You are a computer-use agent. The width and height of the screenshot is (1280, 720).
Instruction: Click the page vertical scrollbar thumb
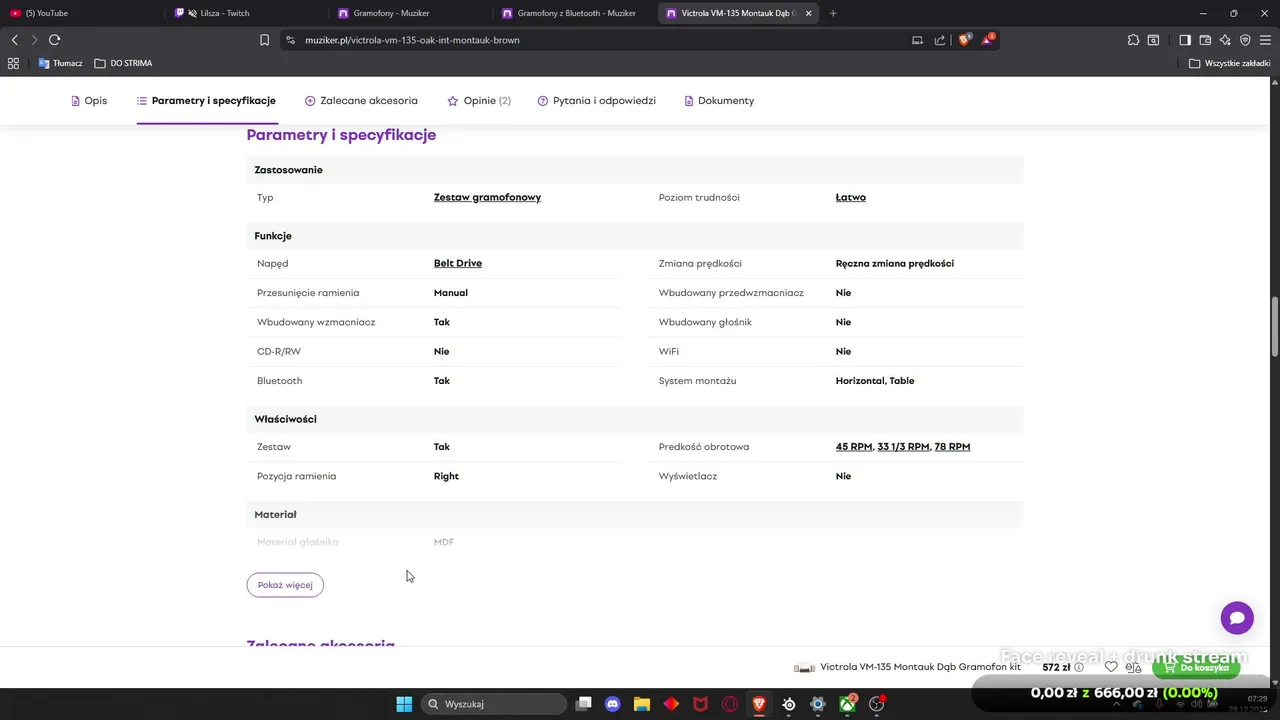(1275, 327)
